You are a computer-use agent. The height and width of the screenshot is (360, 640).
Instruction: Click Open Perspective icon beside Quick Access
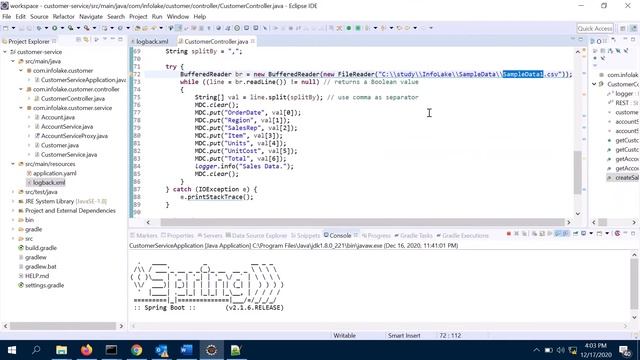(x=622, y=28)
